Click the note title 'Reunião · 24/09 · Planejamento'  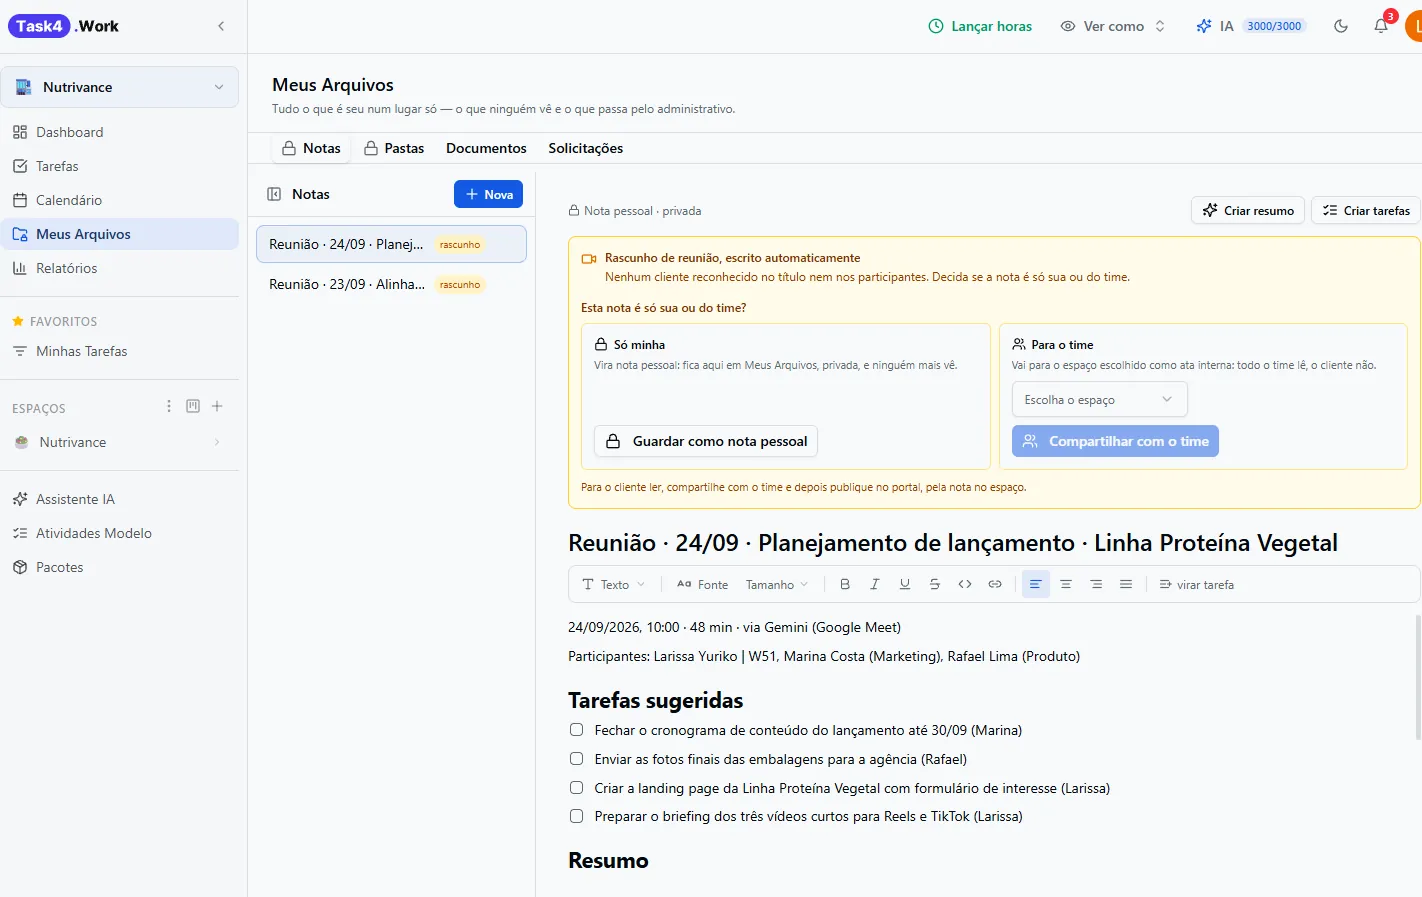coord(953,543)
